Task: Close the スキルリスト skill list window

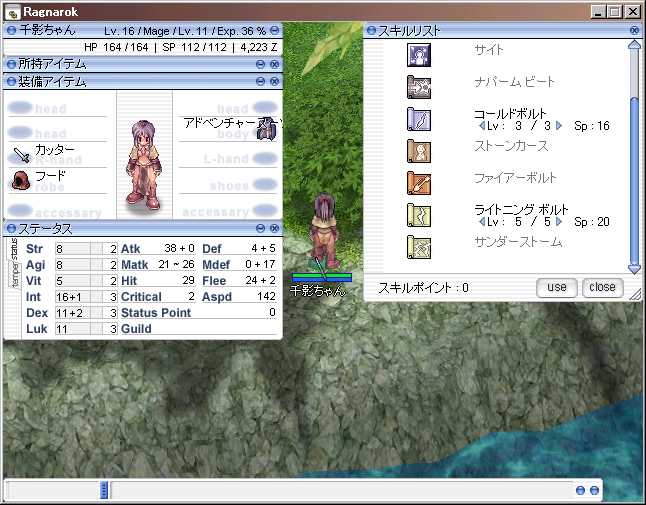Action: (634, 30)
